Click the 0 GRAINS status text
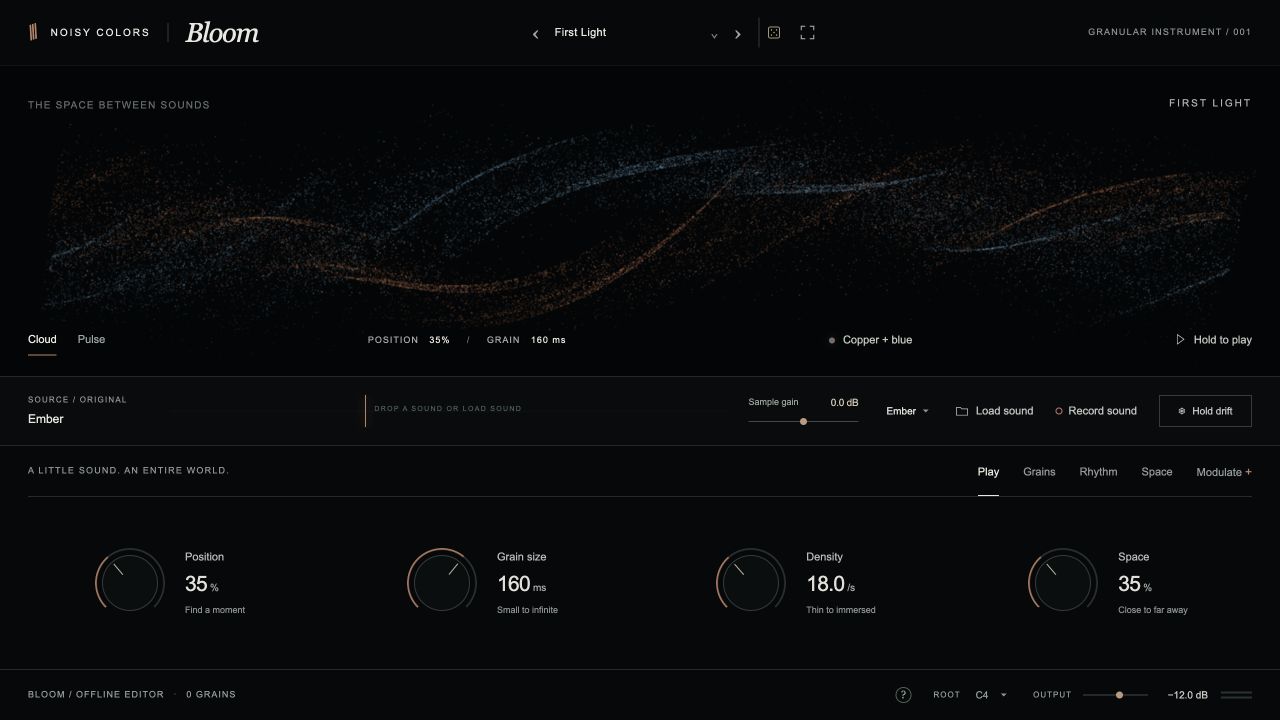Image resolution: width=1280 pixels, height=720 pixels. click(211, 694)
